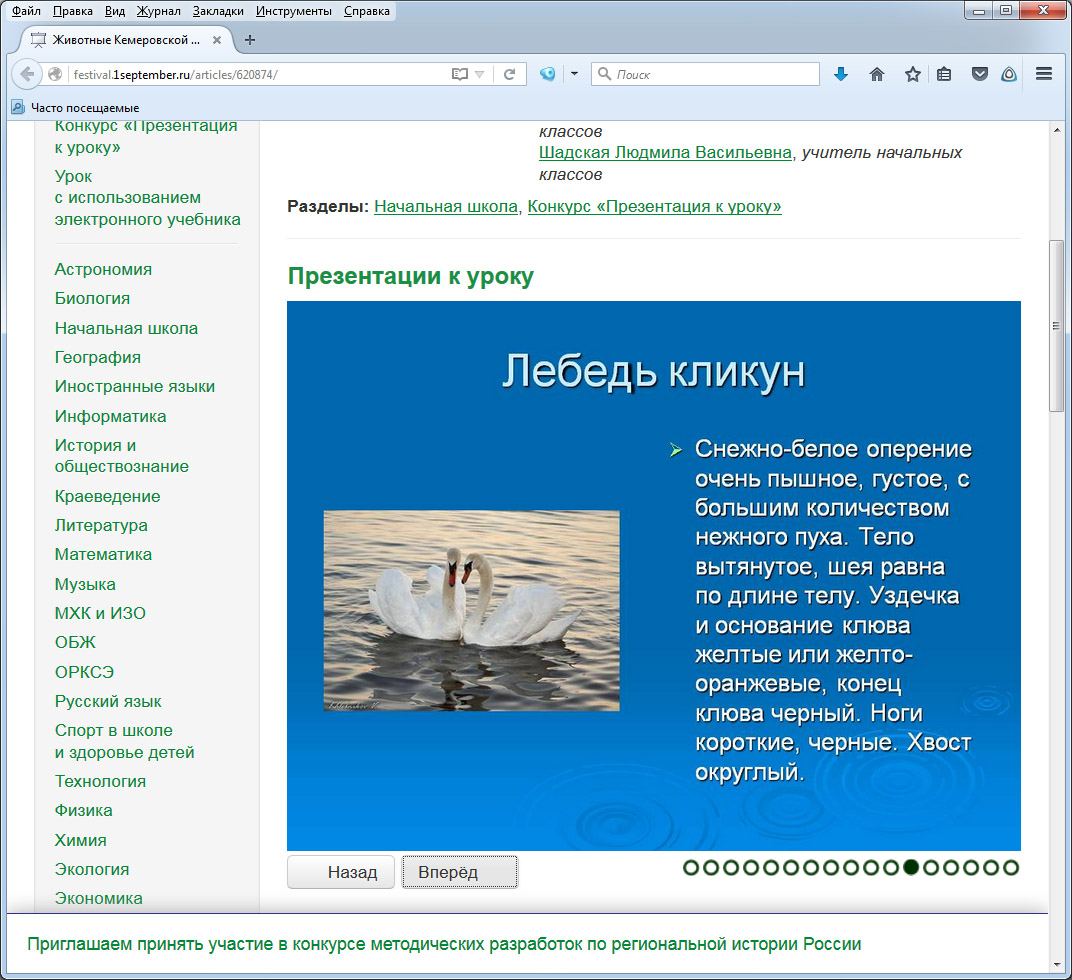Open the bookmarks list icon
This screenshot has width=1072, height=980.
tap(944, 74)
